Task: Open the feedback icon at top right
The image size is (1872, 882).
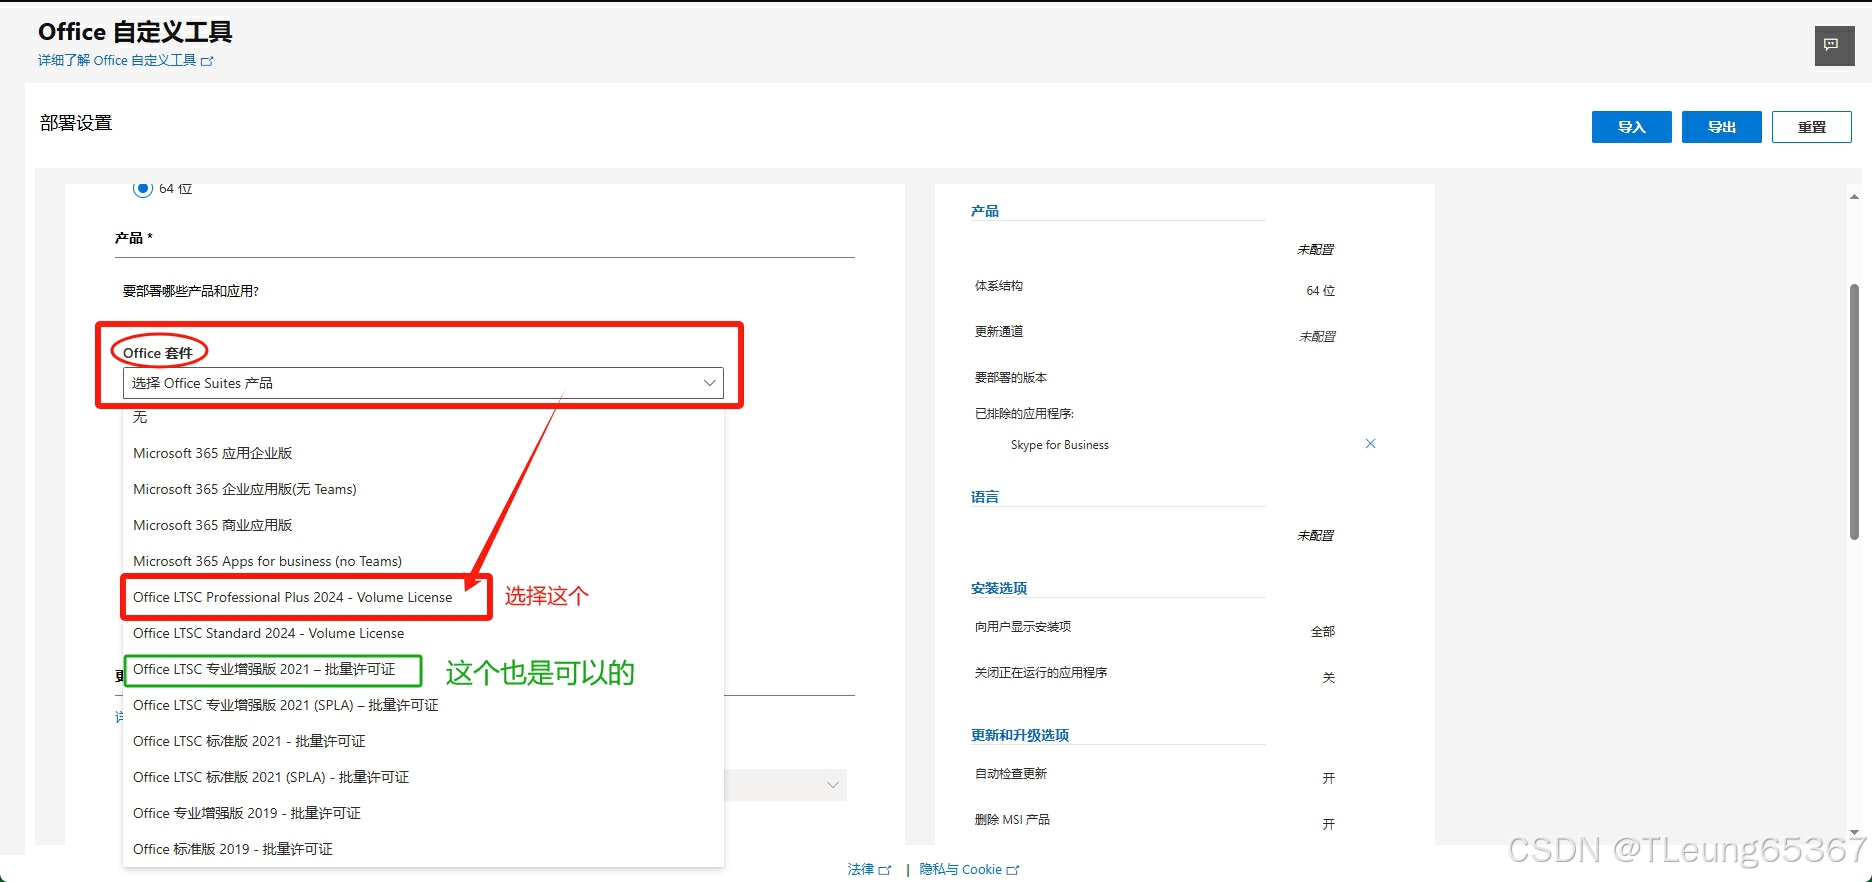Action: [x=1834, y=46]
